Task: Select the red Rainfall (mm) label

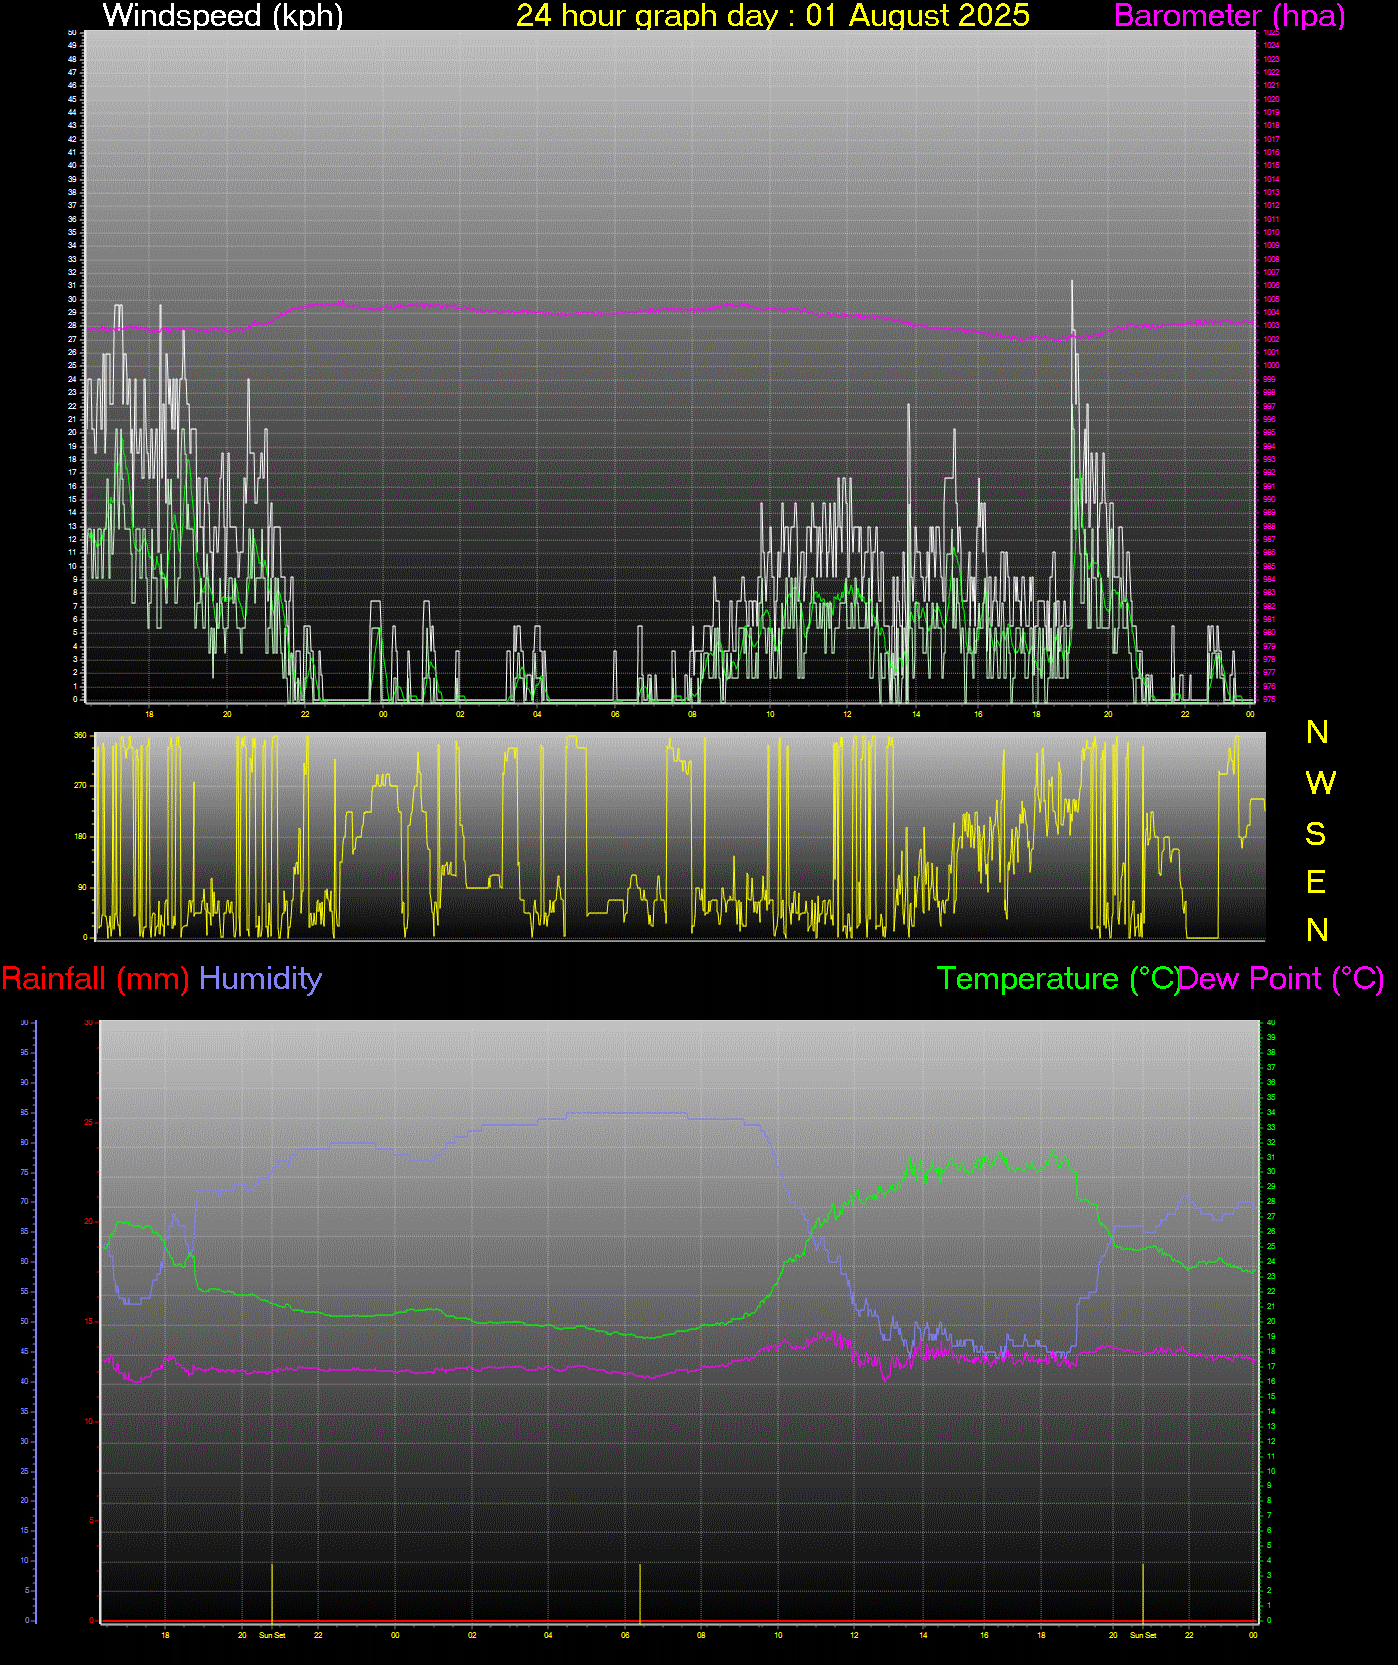Action: pos(95,978)
